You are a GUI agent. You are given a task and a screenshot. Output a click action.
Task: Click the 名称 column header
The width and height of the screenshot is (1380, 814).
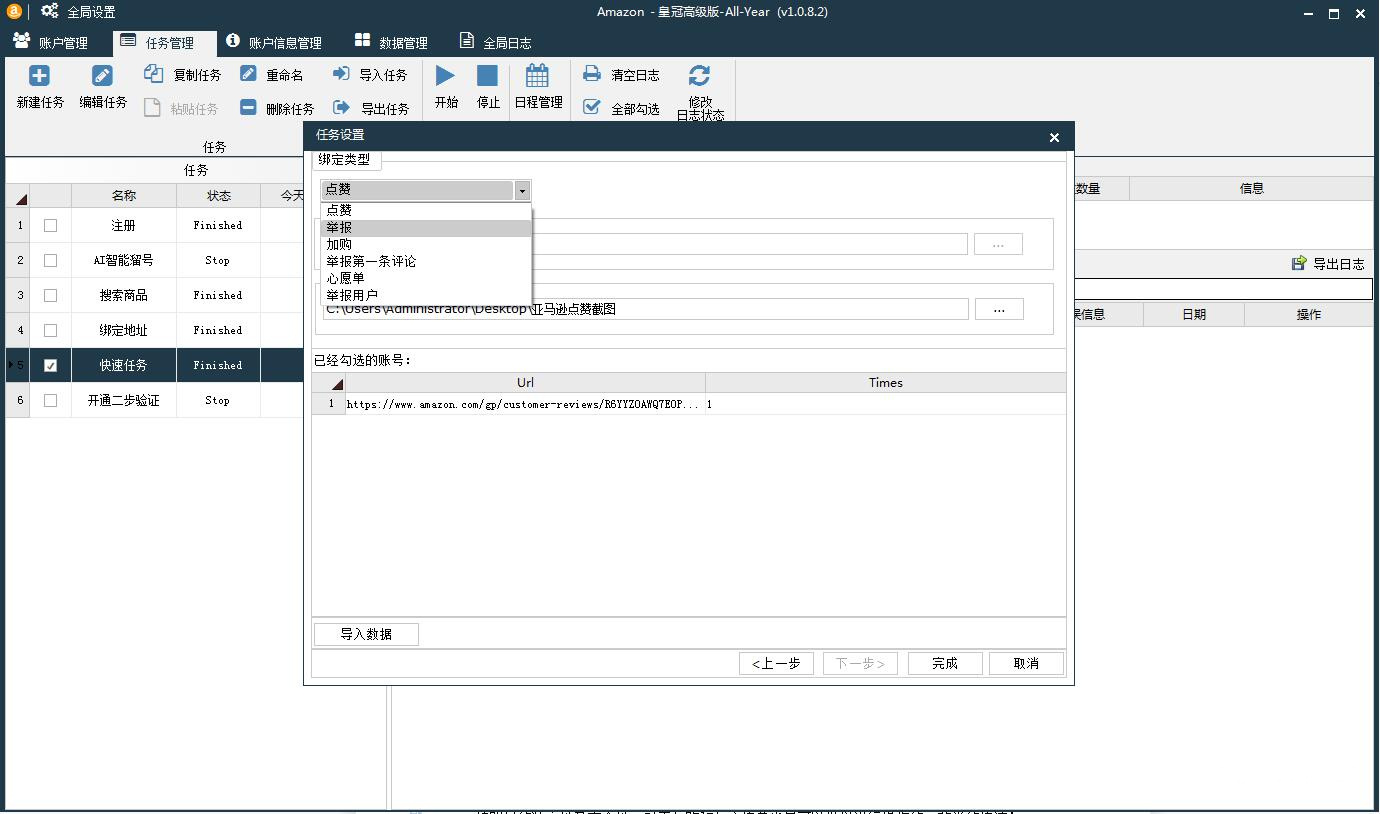(124, 196)
